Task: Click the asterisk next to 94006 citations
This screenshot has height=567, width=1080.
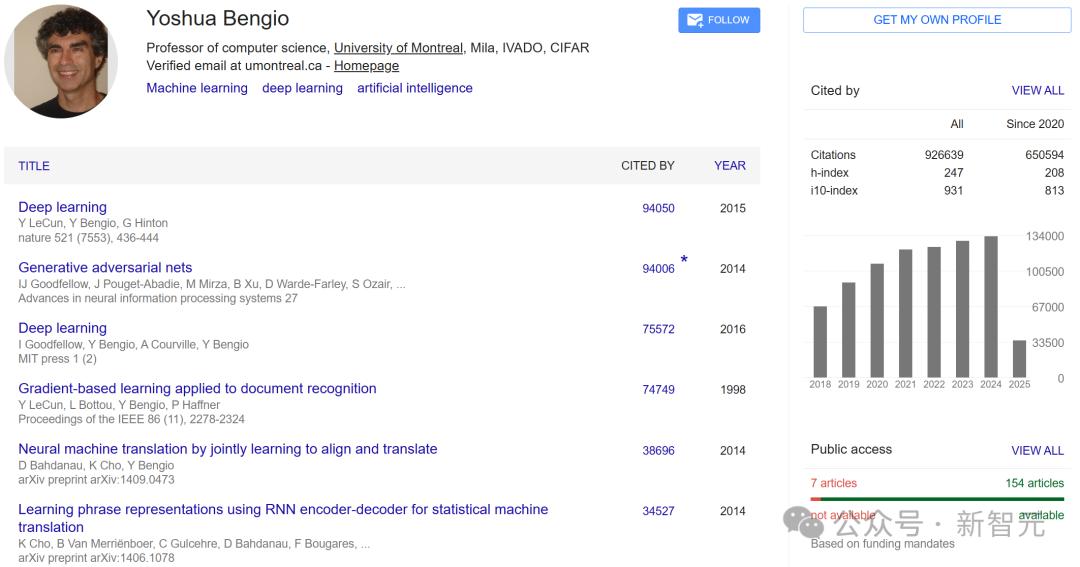Action: pyautogui.click(x=684, y=261)
